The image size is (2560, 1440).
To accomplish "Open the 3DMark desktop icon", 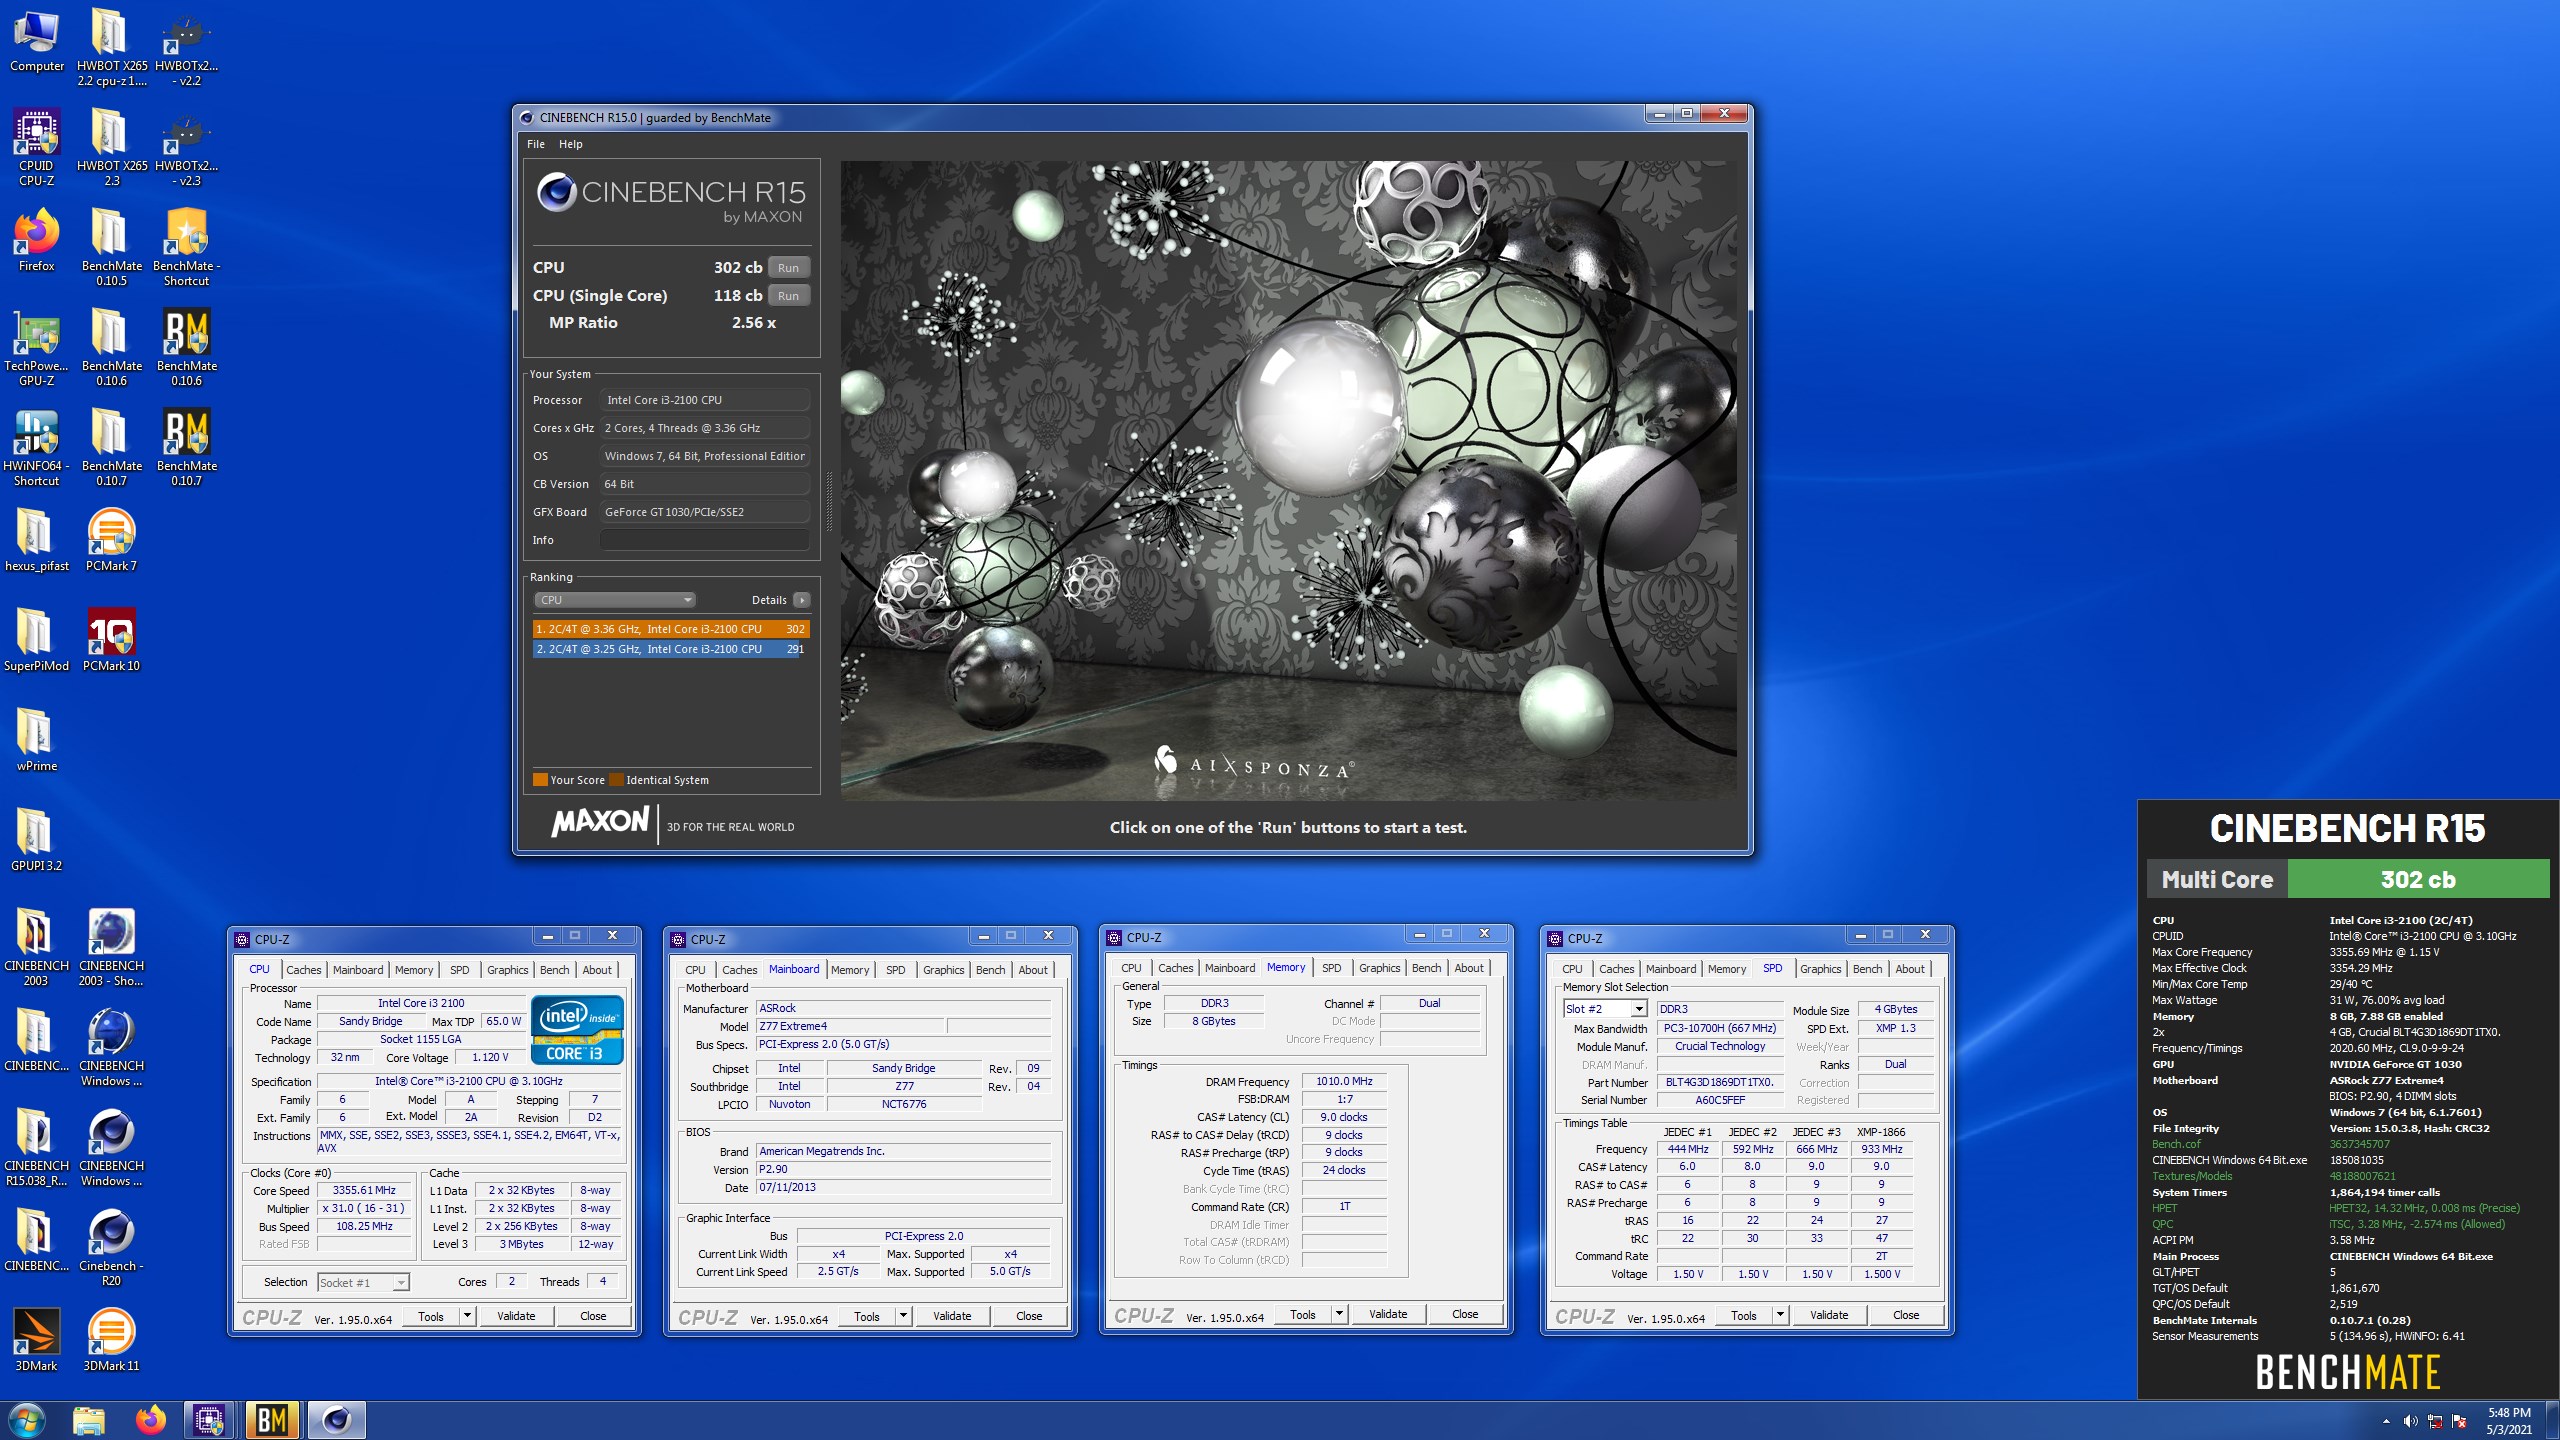I will click(36, 1341).
